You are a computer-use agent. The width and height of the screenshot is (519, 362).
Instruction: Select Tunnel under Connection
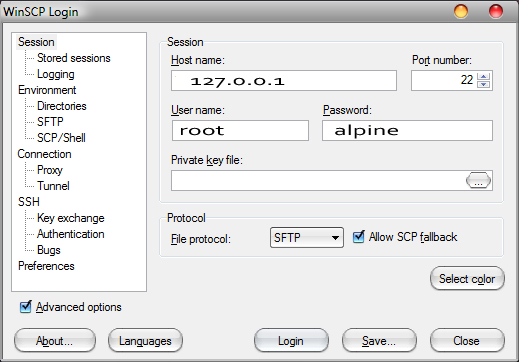[53, 186]
